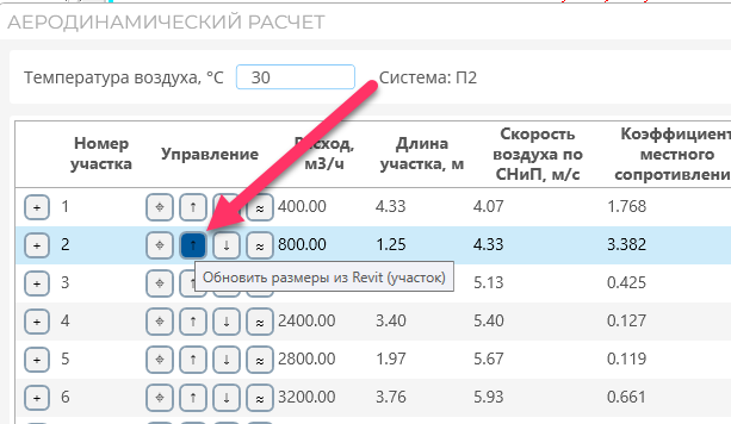The image size is (731, 424).
Task: Click the crosshair icon in row 6
Action: pos(159,398)
